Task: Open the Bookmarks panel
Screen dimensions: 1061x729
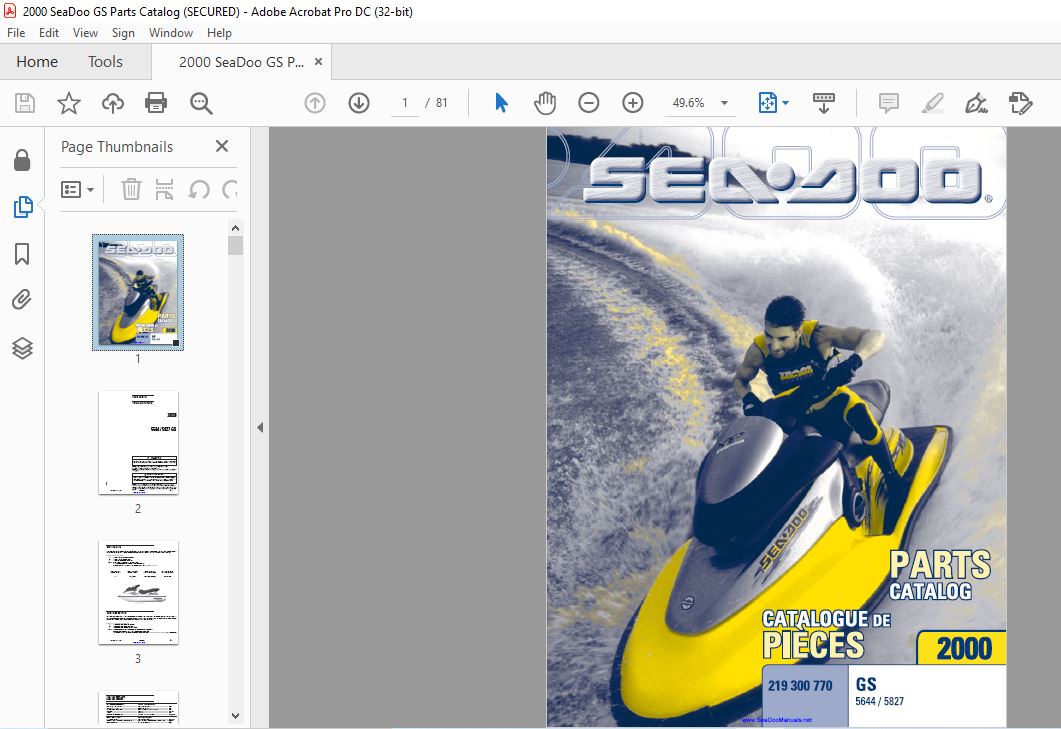Action: 22,254
